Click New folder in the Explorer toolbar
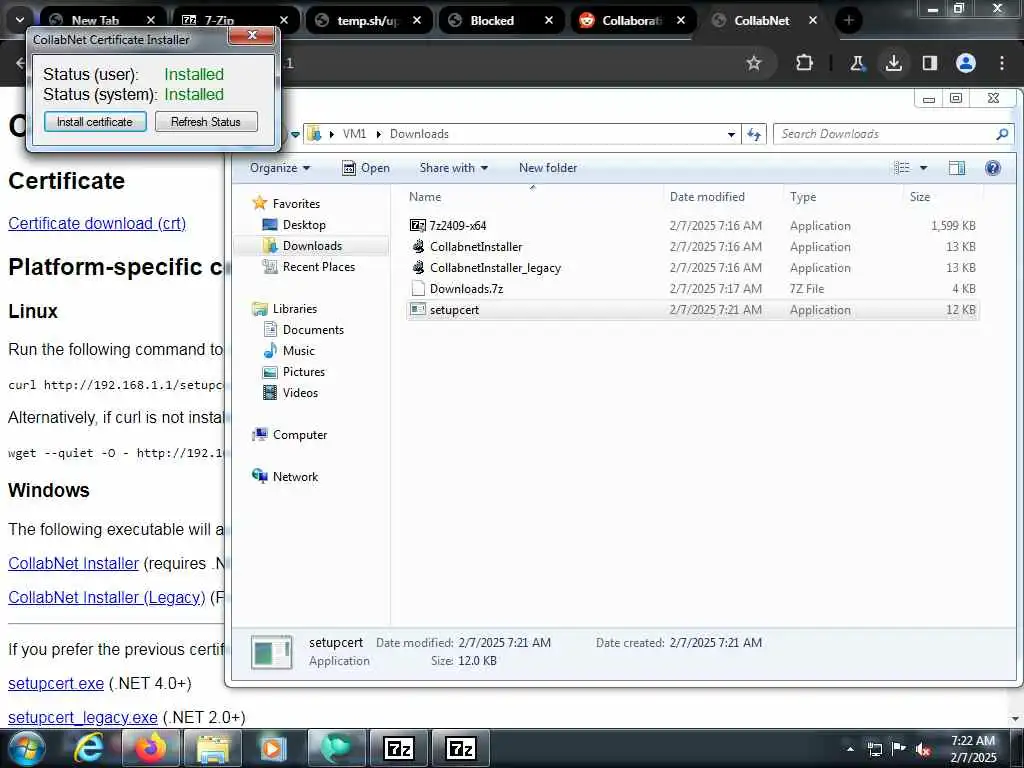 click(548, 168)
